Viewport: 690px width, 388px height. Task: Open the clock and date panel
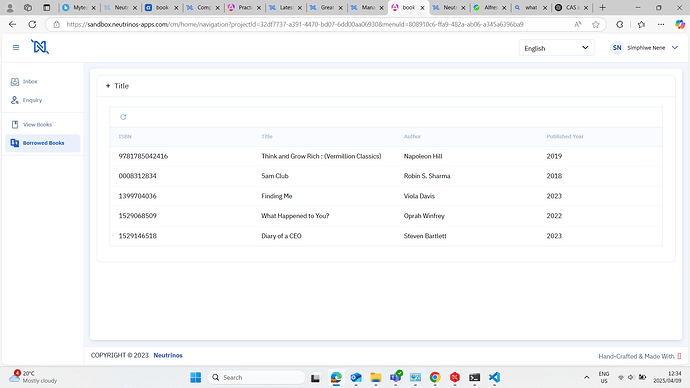667,377
